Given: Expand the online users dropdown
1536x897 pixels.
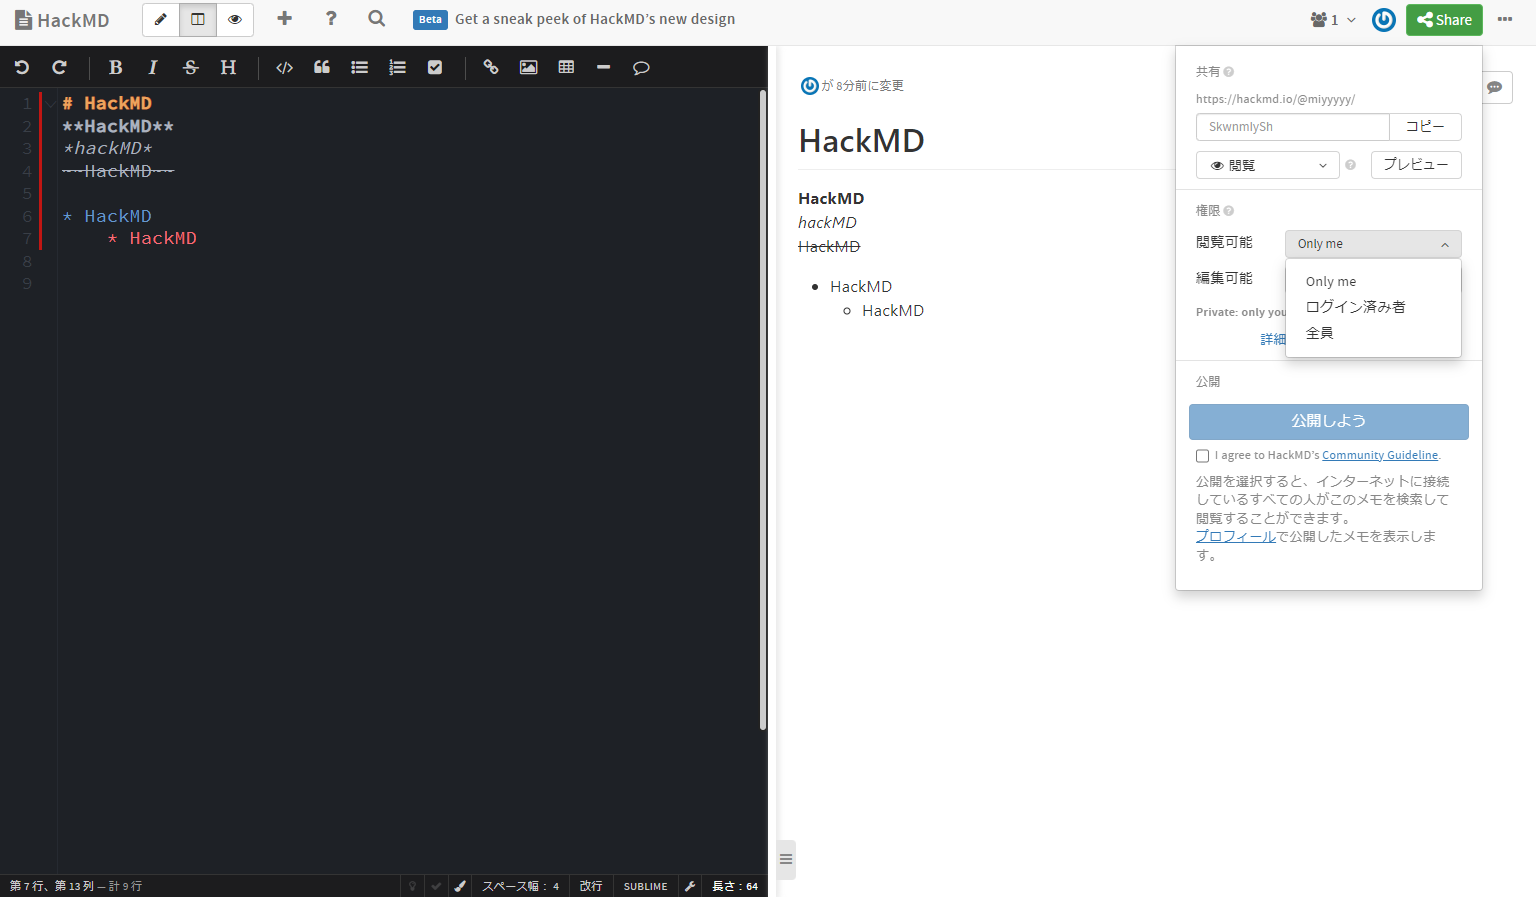Looking at the screenshot, I should pyautogui.click(x=1332, y=19).
